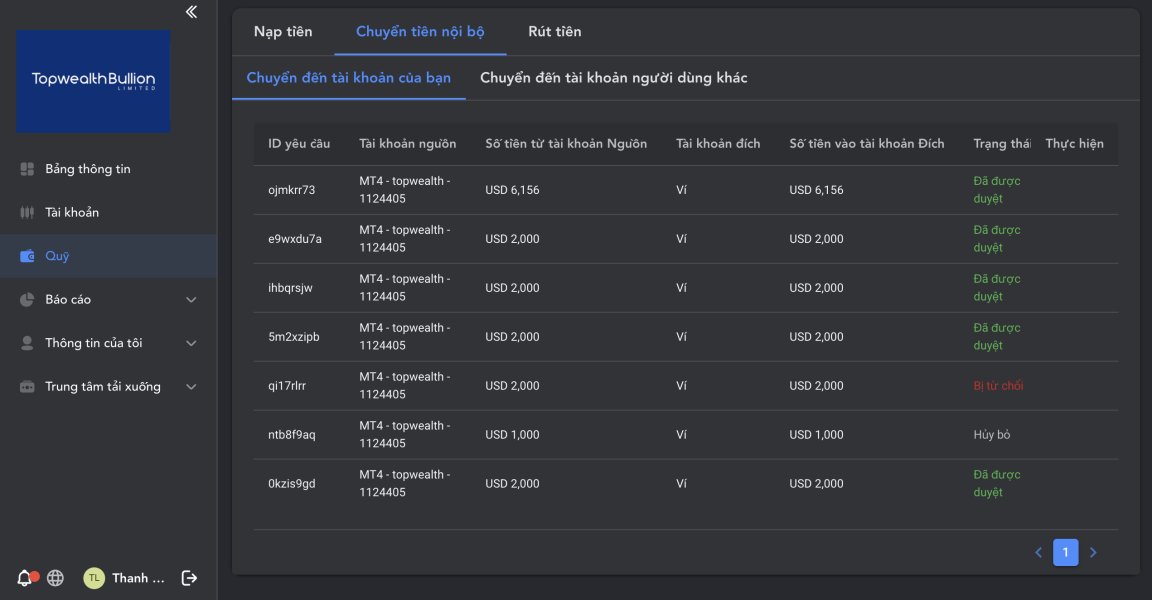The height and width of the screenshot is (600, 1152).
Task: Click the Tài khoản sidebar icon
Action: (x=27, y=213)
